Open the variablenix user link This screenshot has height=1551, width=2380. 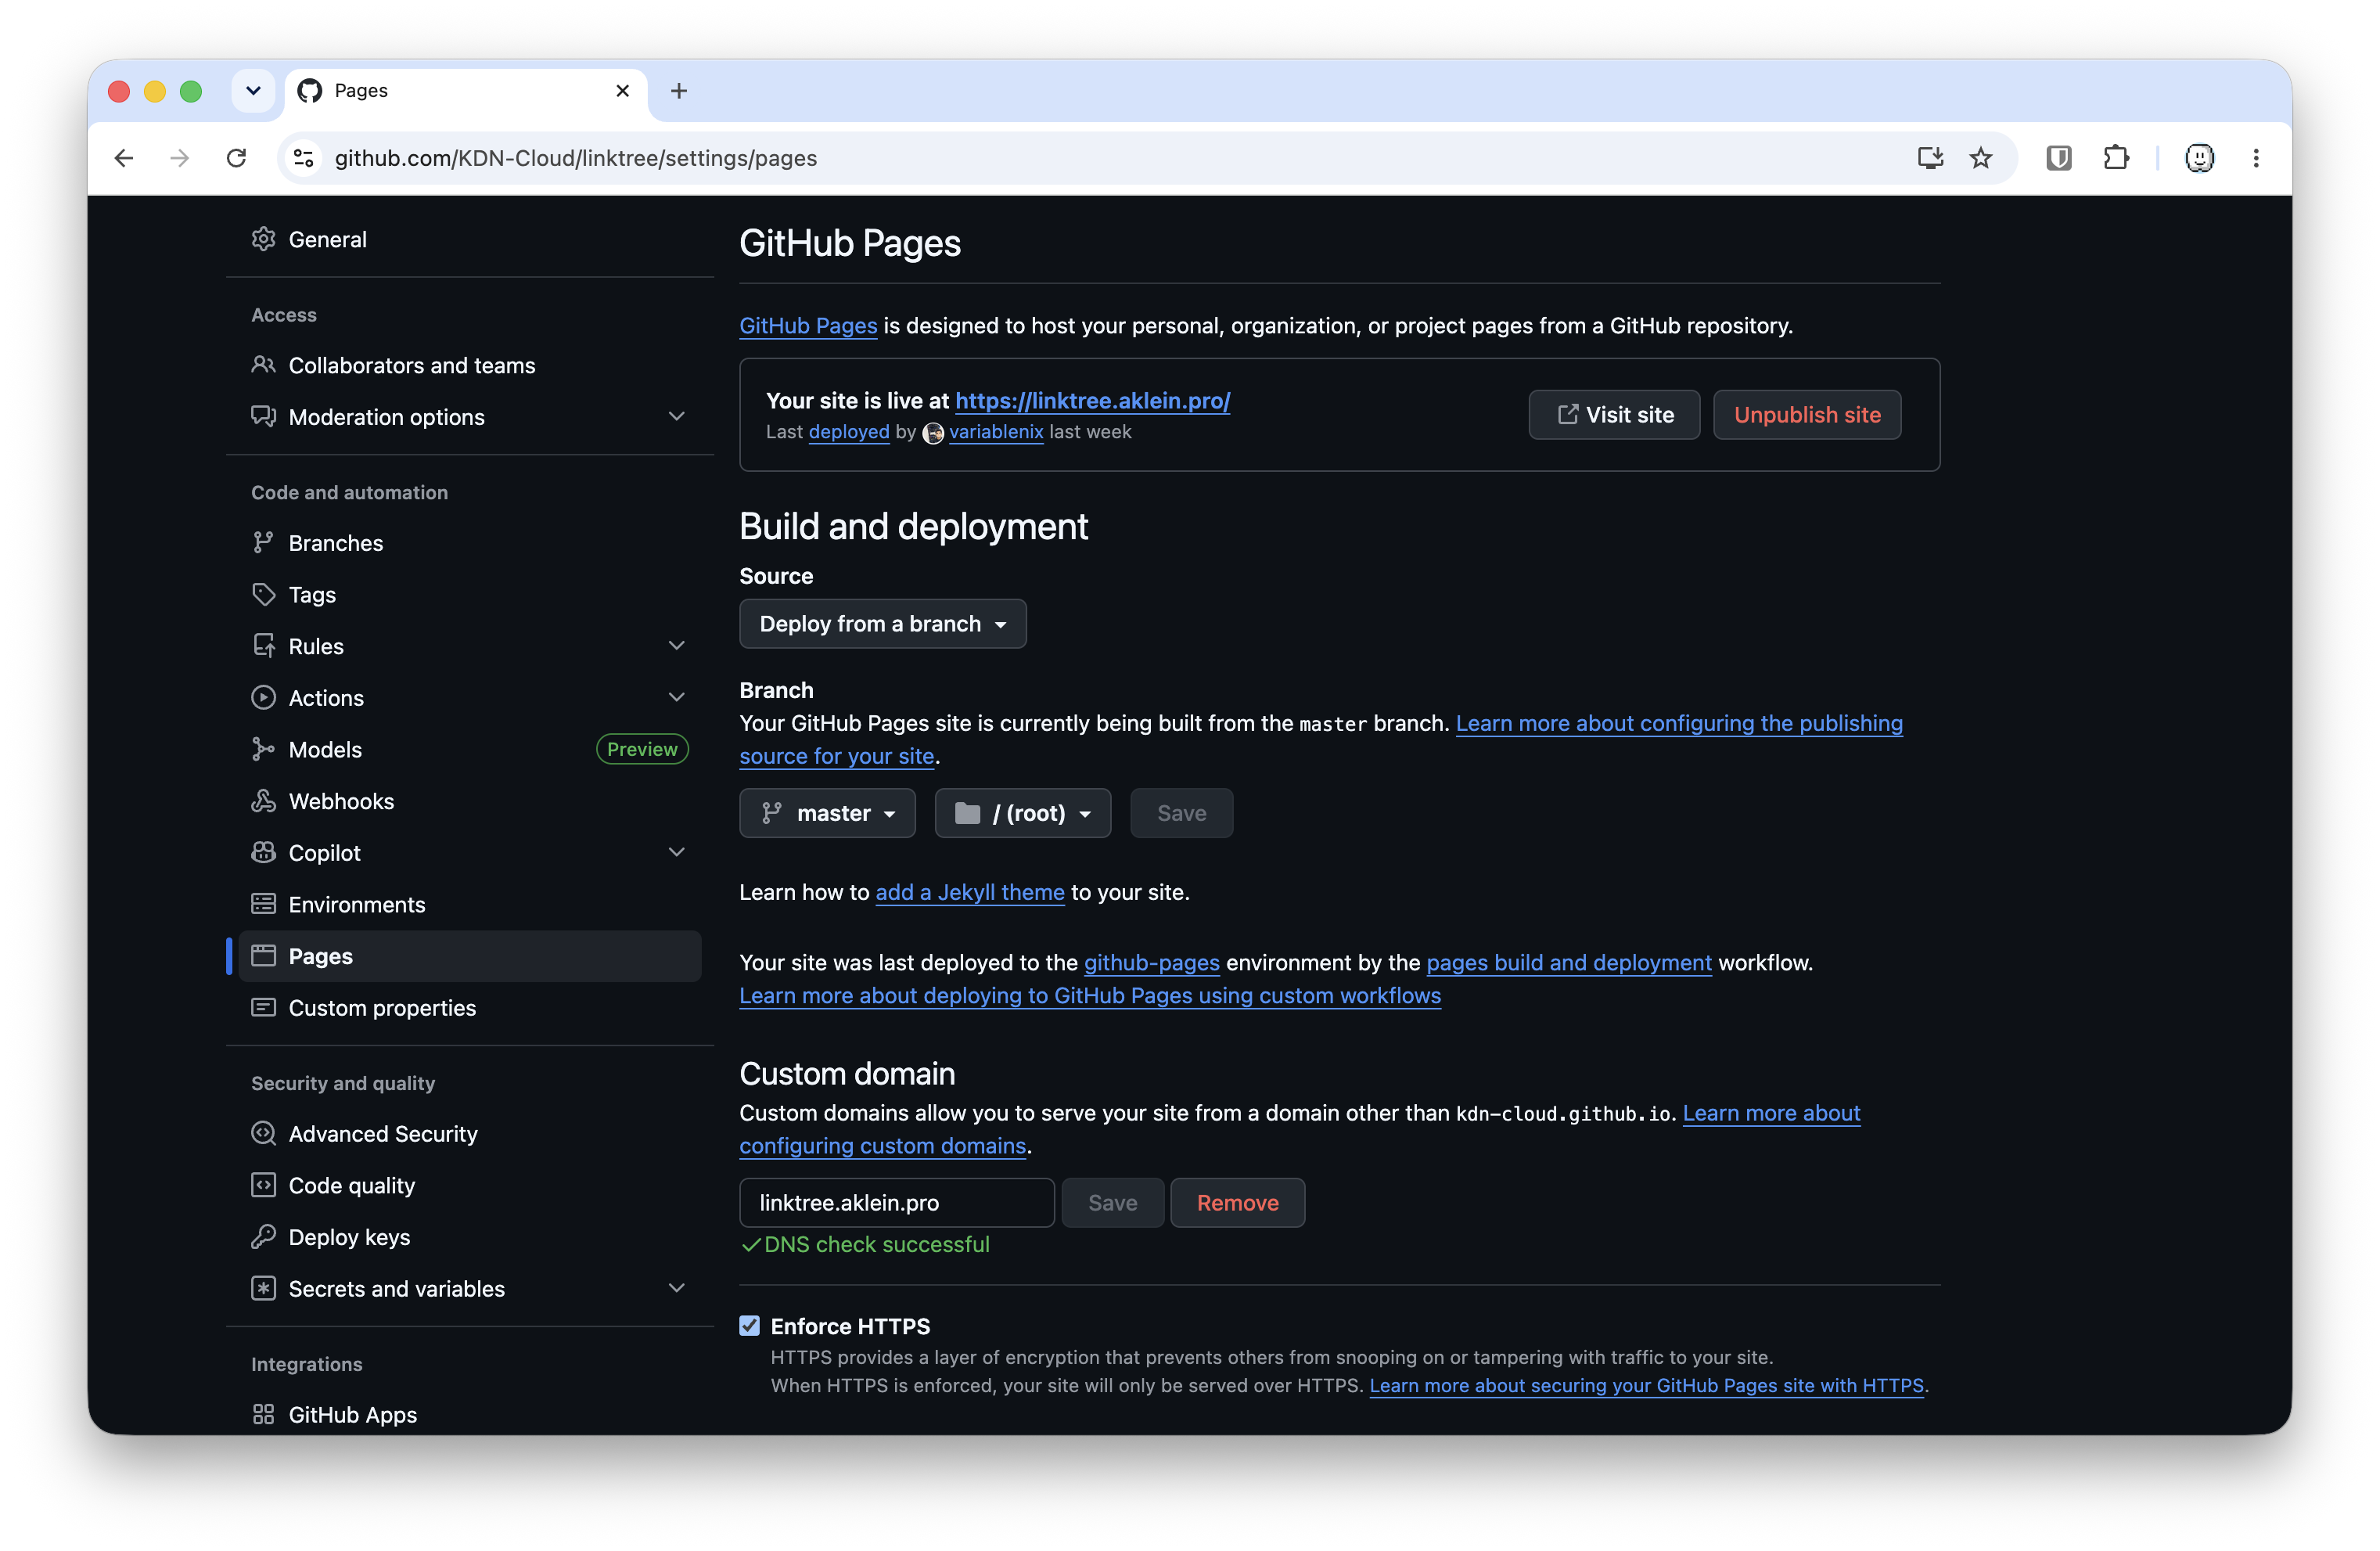click(x=996, y=431)
